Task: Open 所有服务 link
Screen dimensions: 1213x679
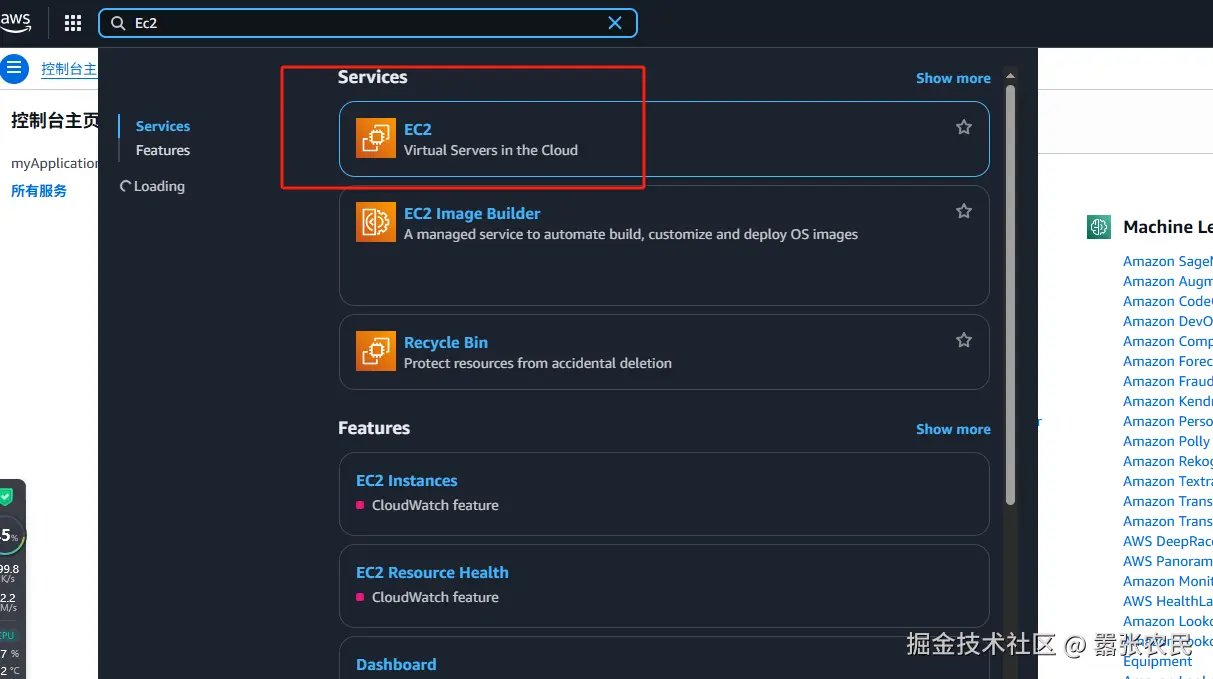Action: (39, 191)
